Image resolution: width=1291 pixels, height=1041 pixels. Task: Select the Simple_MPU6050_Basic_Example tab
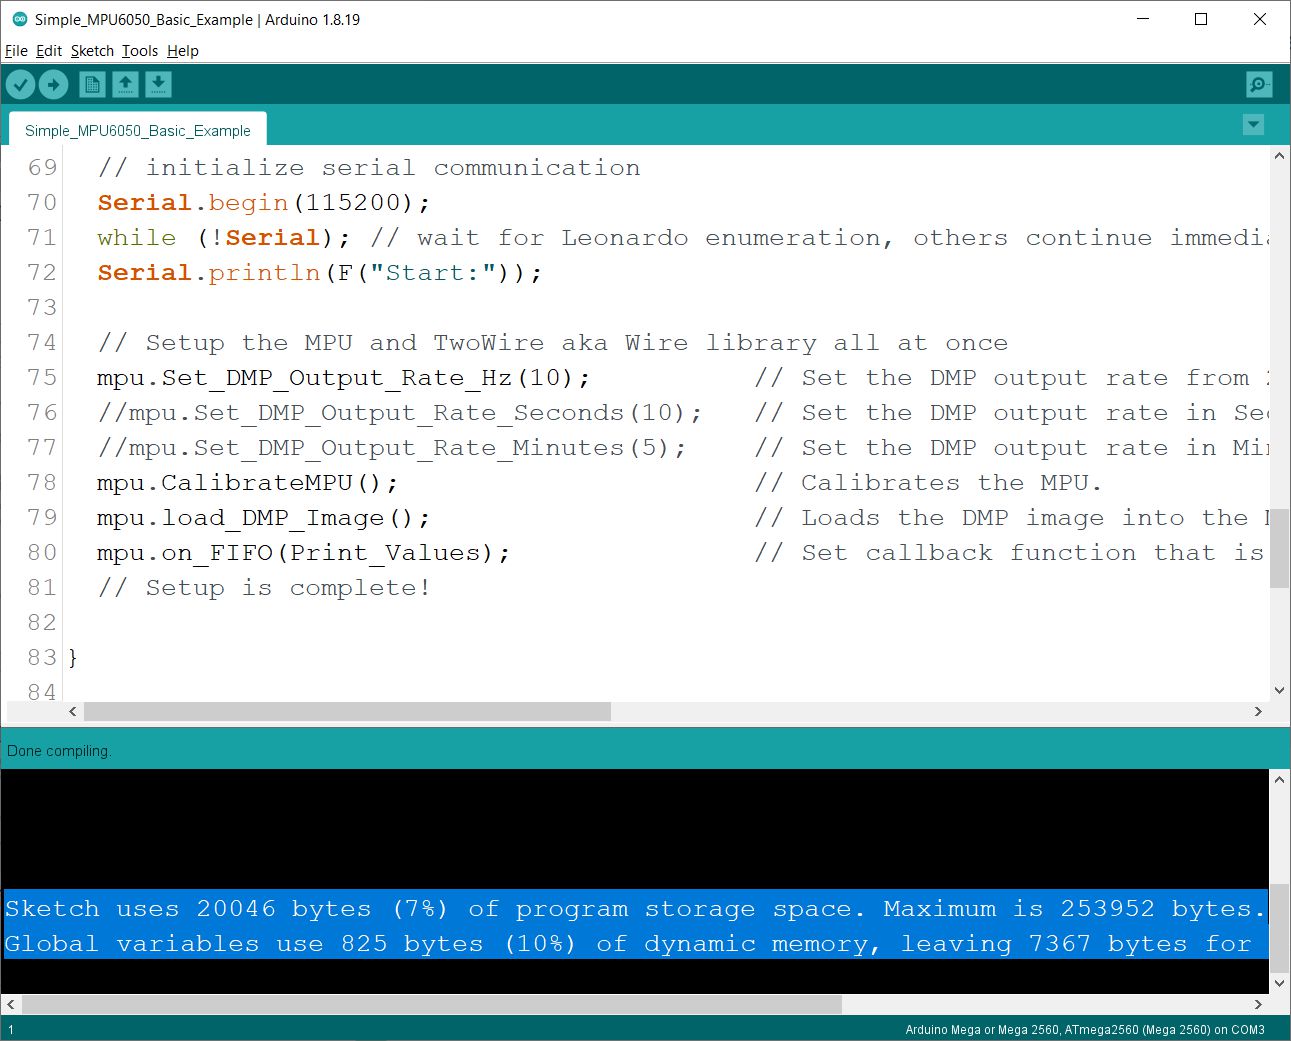click(x=137, y=130)
